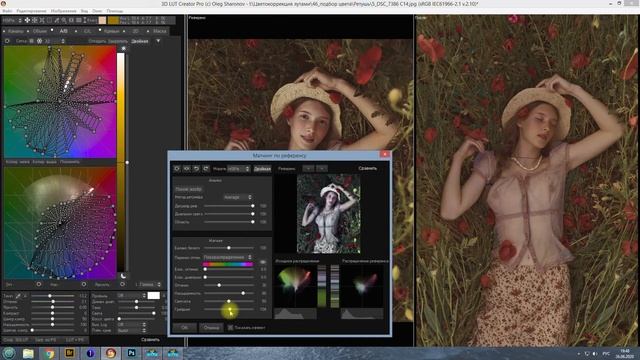Change the grid size 32 stepper
Image resolution: width=640 pixels, height=360 pixels.
click(63, 41)
